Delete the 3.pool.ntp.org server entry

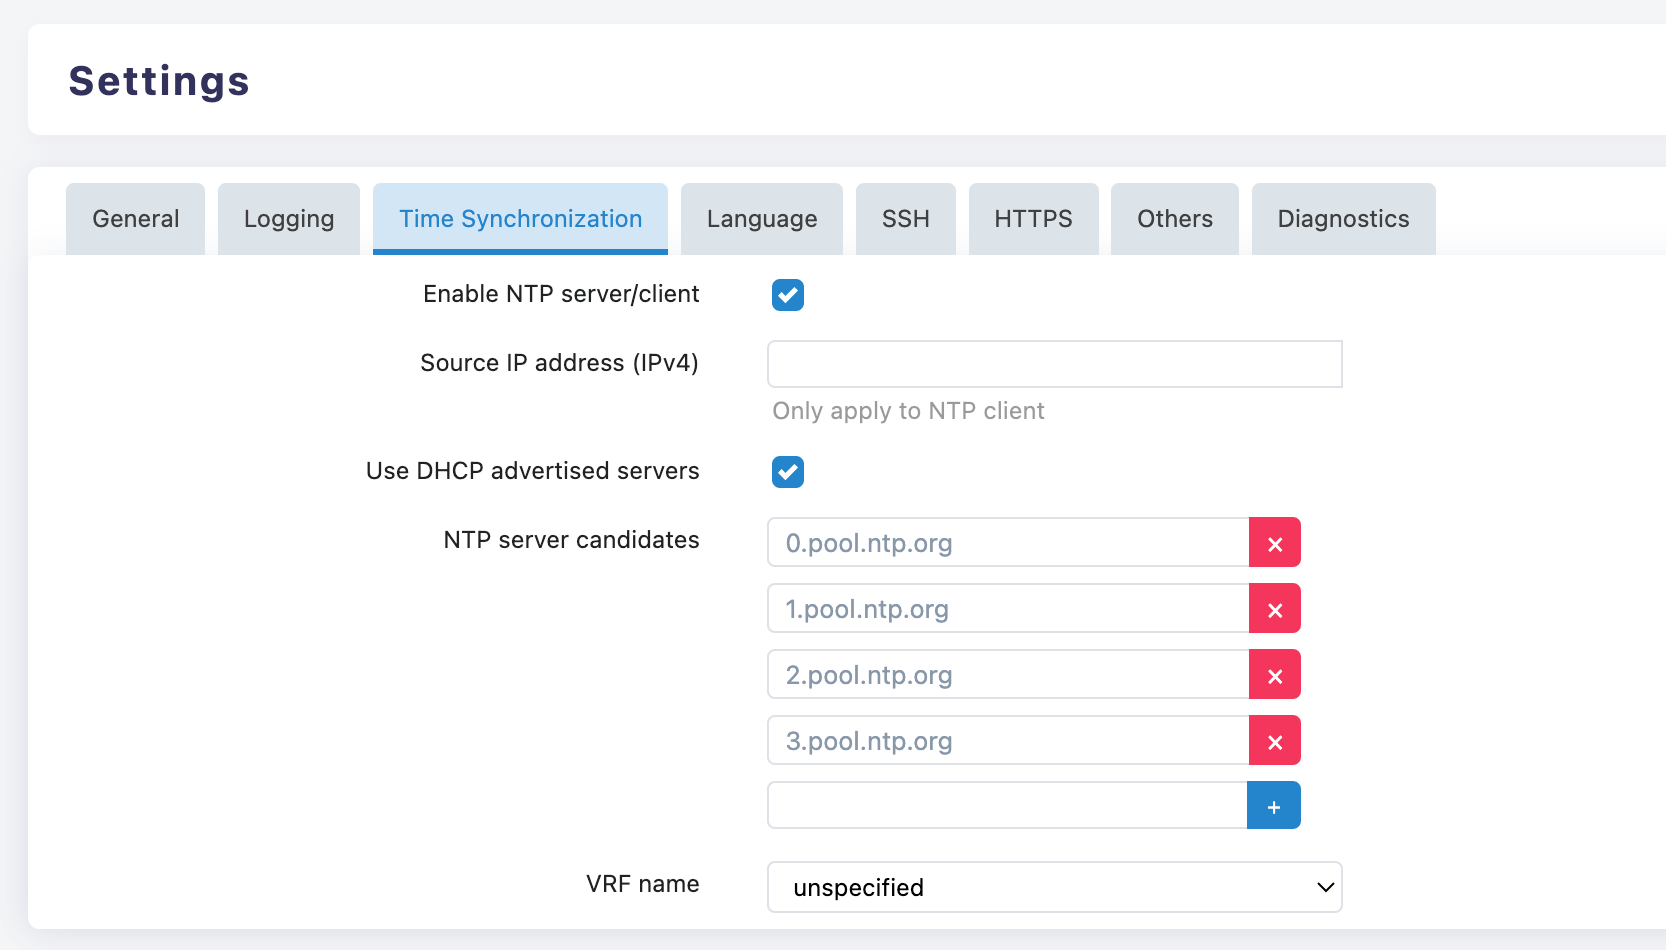pyautogui.click(x=1274, y=741)
